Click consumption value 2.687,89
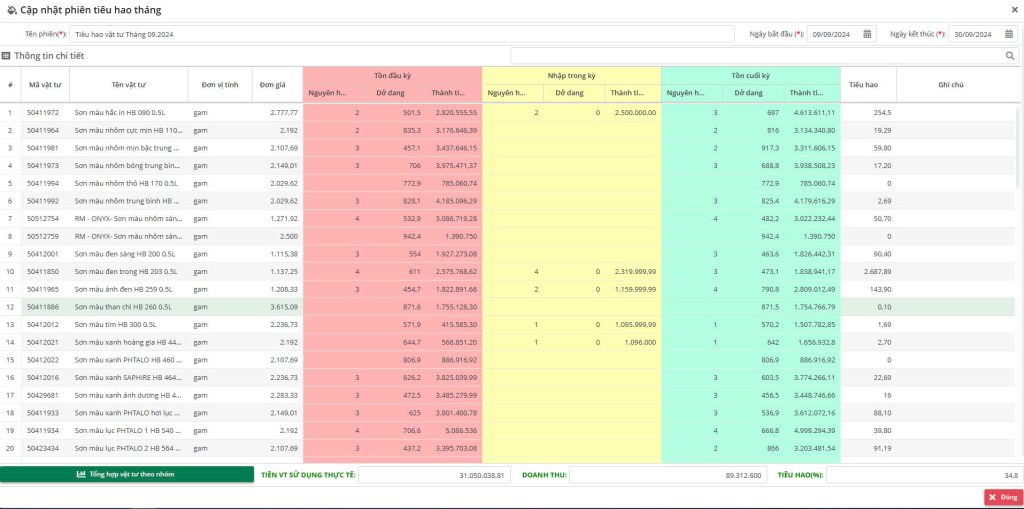1024x509 pixels. (x=877, y=272)
